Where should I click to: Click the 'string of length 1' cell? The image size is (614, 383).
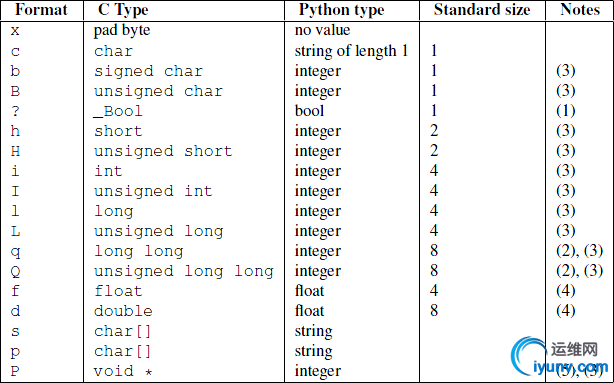pyautogui.click(x=351, y=51)
